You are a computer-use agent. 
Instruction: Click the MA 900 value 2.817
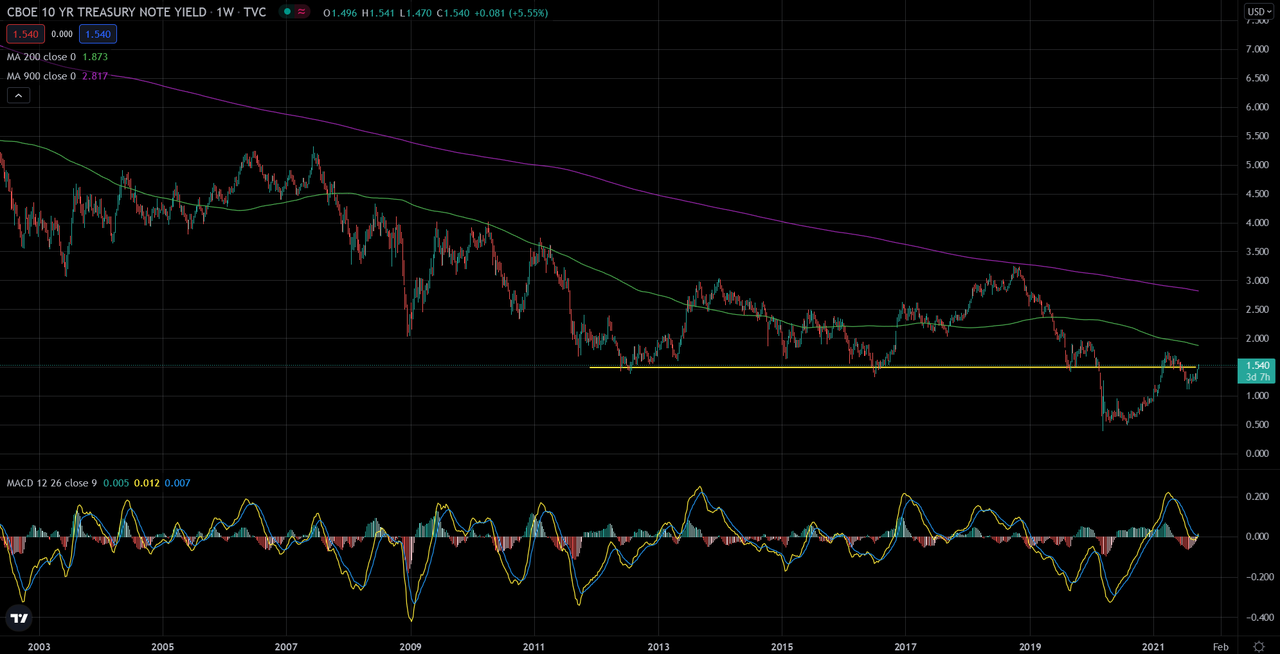click(x=95, y=76)
